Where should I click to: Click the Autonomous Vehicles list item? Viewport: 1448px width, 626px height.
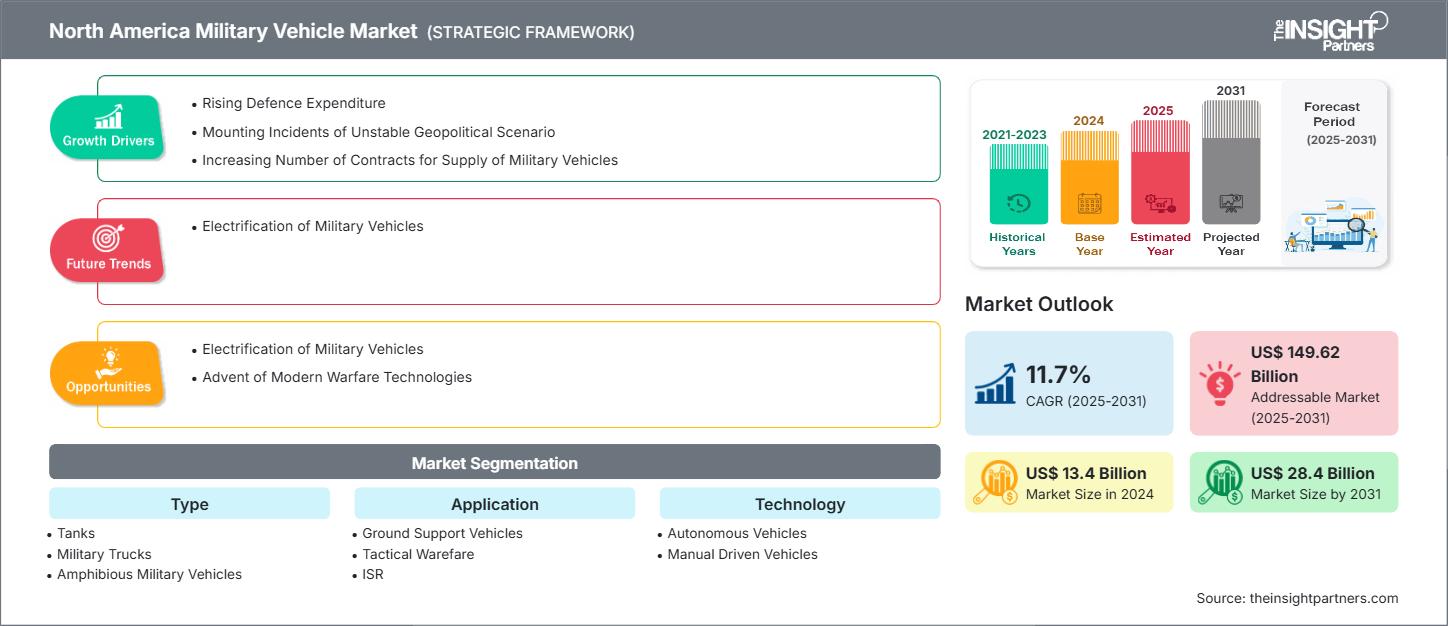coord(737,533)
